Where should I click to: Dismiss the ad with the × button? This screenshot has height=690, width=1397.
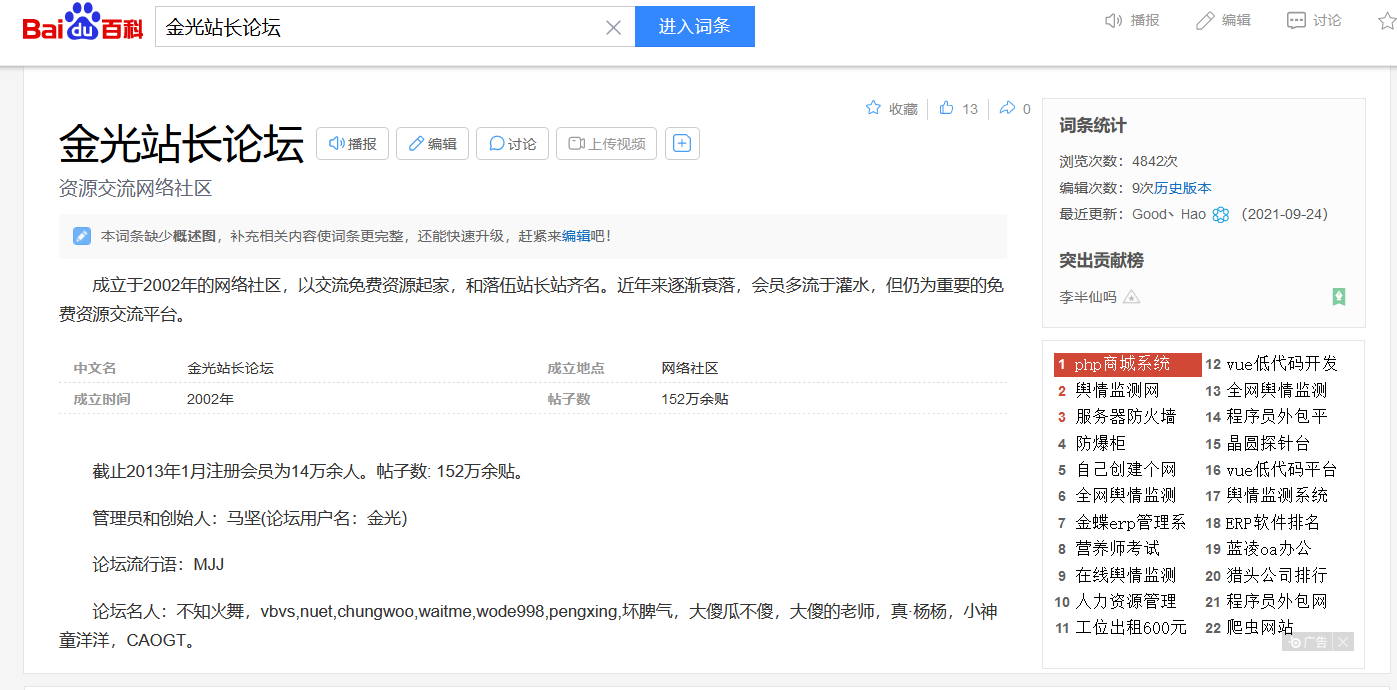[x=1343, y=641]
